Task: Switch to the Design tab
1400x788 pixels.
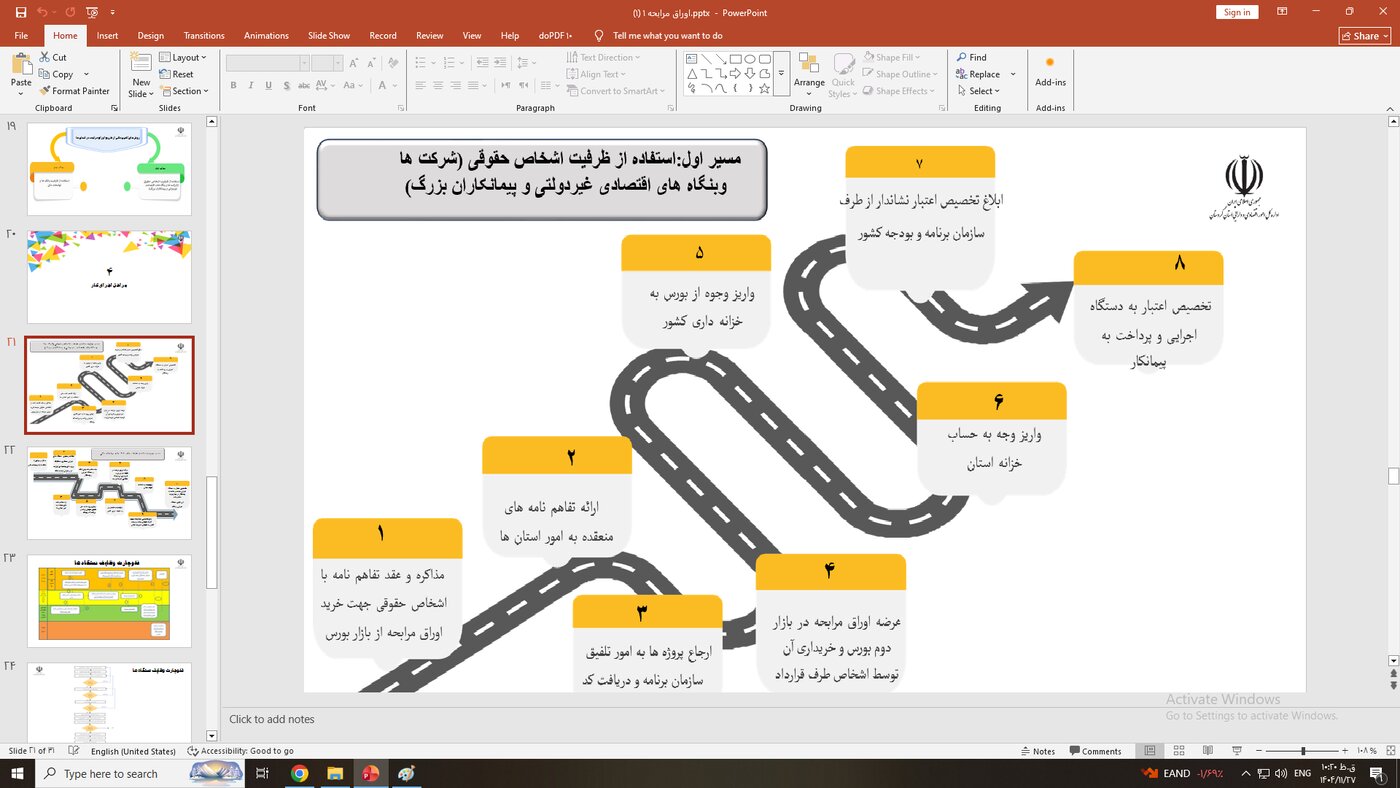Action: (x=151, y=36)
